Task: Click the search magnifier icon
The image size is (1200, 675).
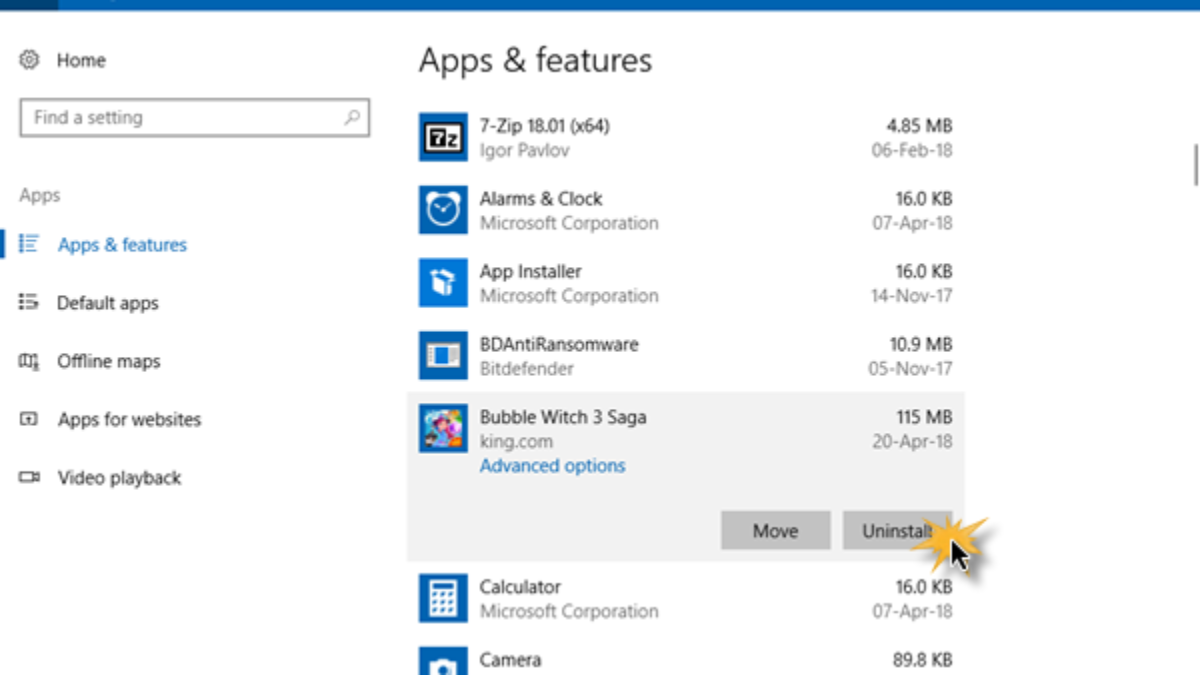Action: point(352,118)
